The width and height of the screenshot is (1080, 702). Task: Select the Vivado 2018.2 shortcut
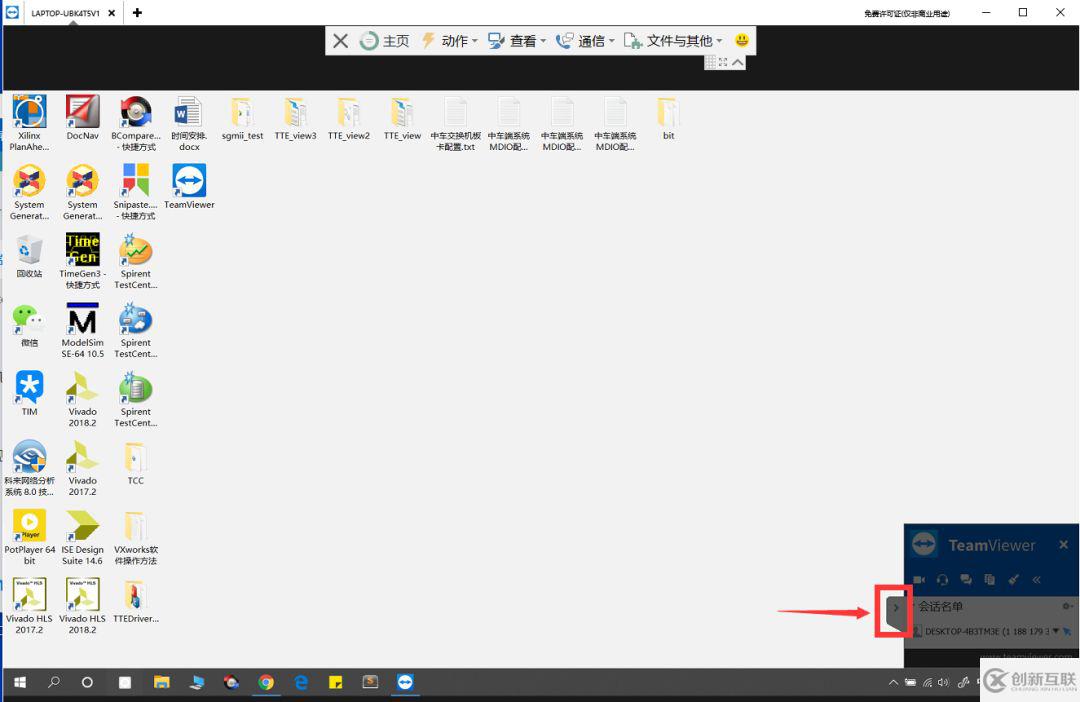pyautogui.click(x=83, y=398)
